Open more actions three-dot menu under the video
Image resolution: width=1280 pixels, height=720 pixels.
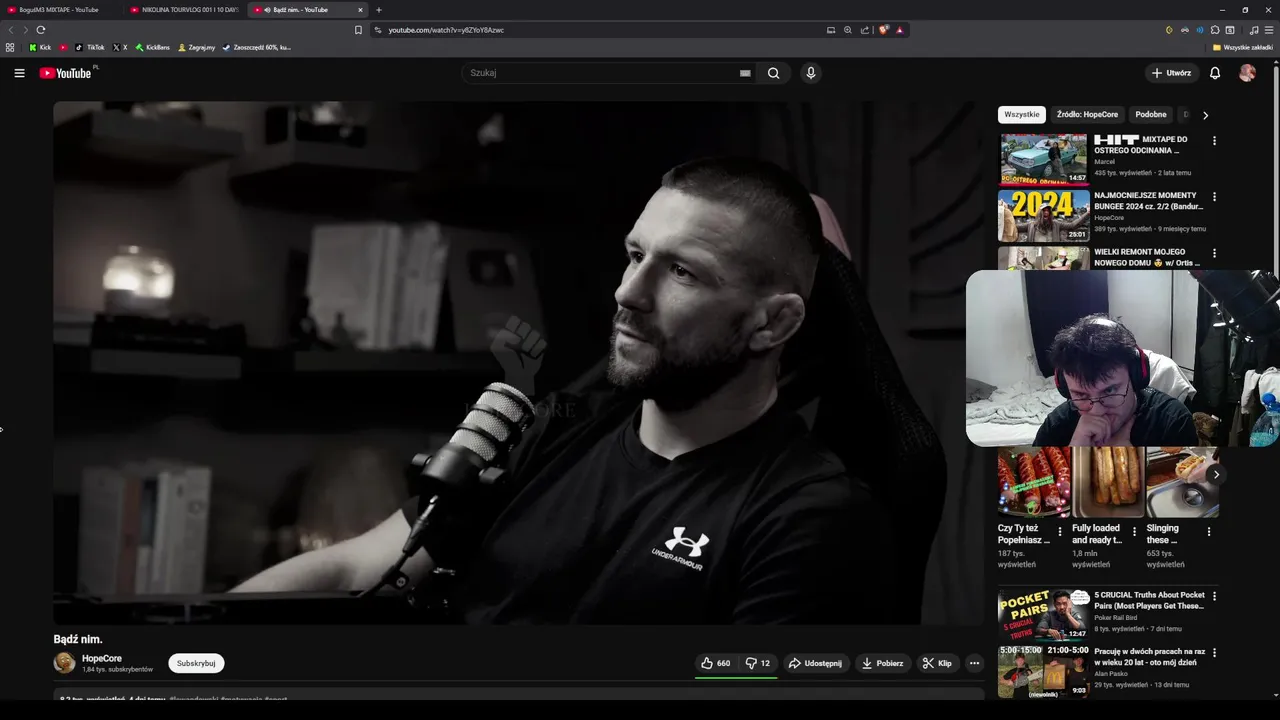(974, 663)
